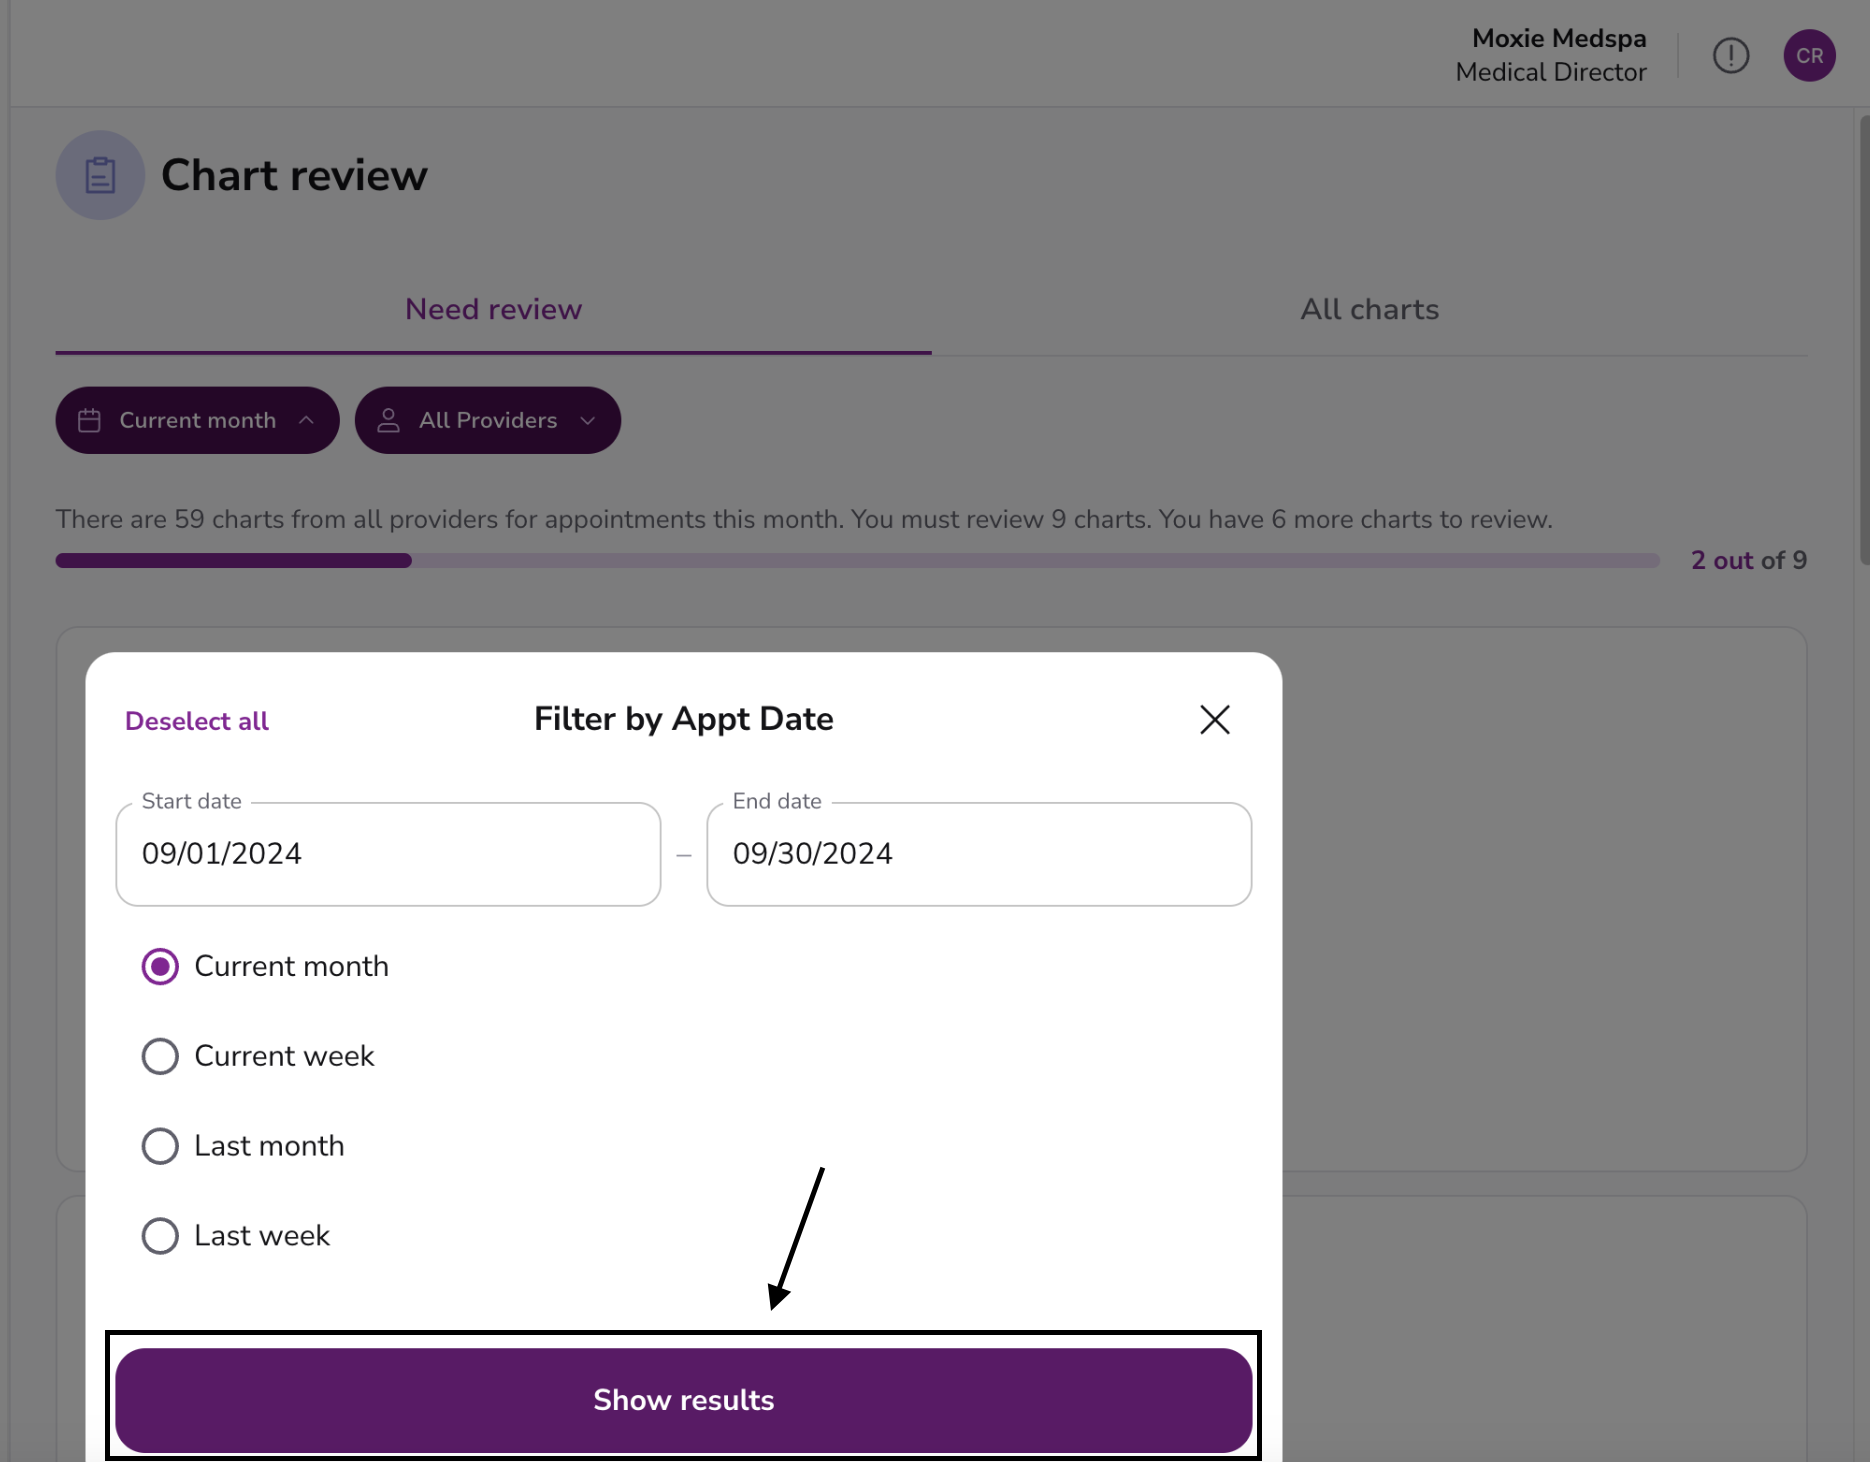Open the All Providers dropdown
This screenshot has width=1870, height=1462.
point(488,420)
